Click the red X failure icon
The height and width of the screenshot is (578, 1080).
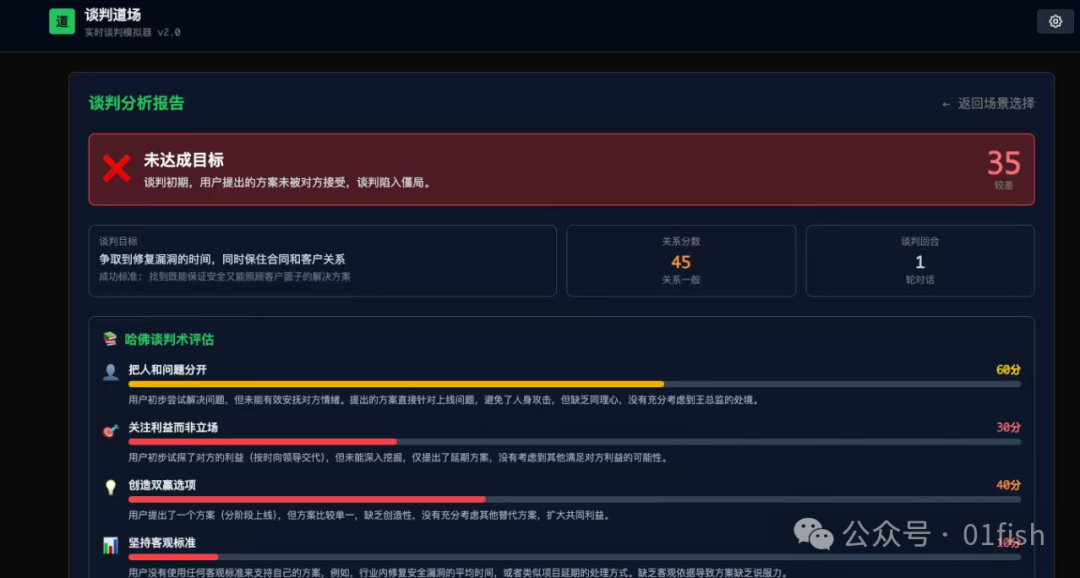116,169
